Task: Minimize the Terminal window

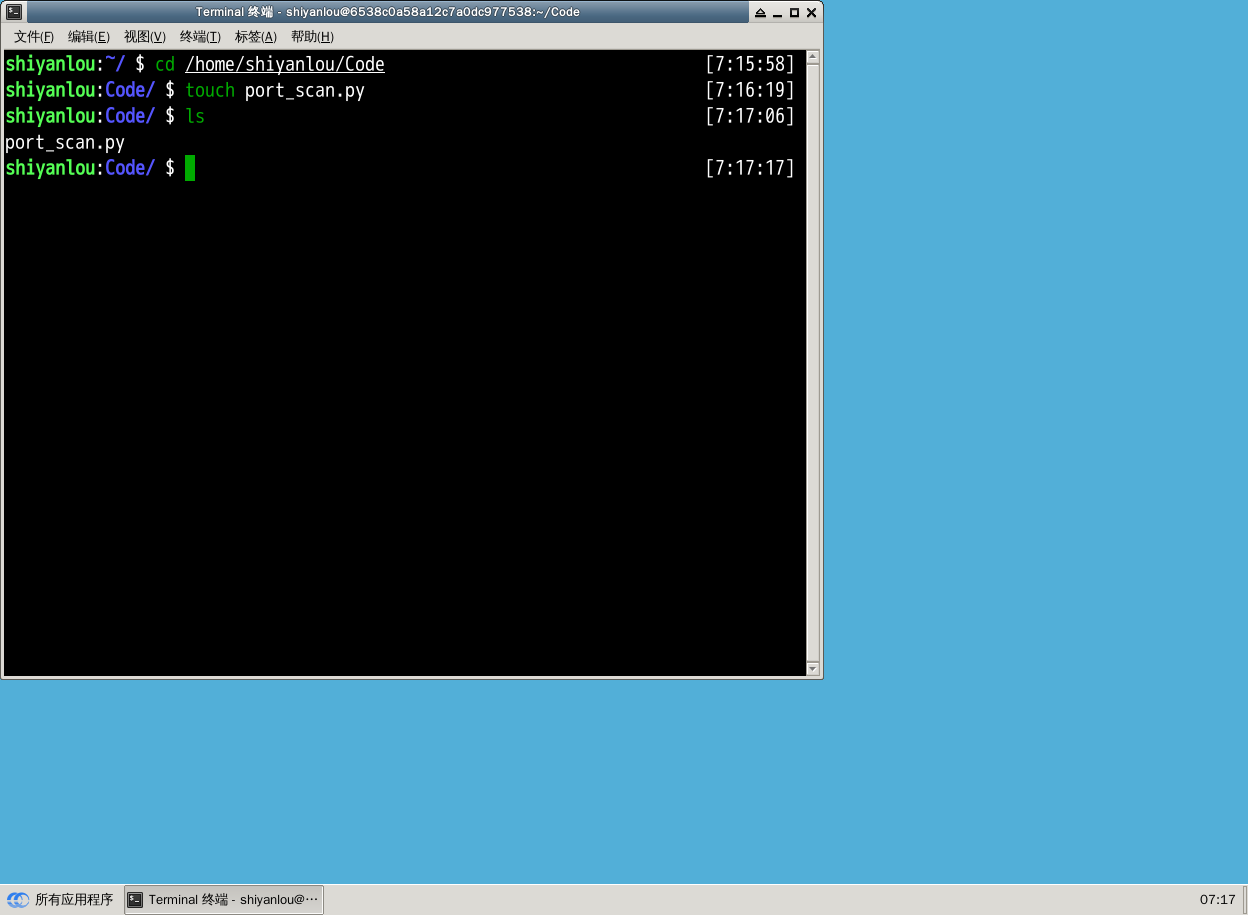Action: pyautogui.click(x=777, y=13)
